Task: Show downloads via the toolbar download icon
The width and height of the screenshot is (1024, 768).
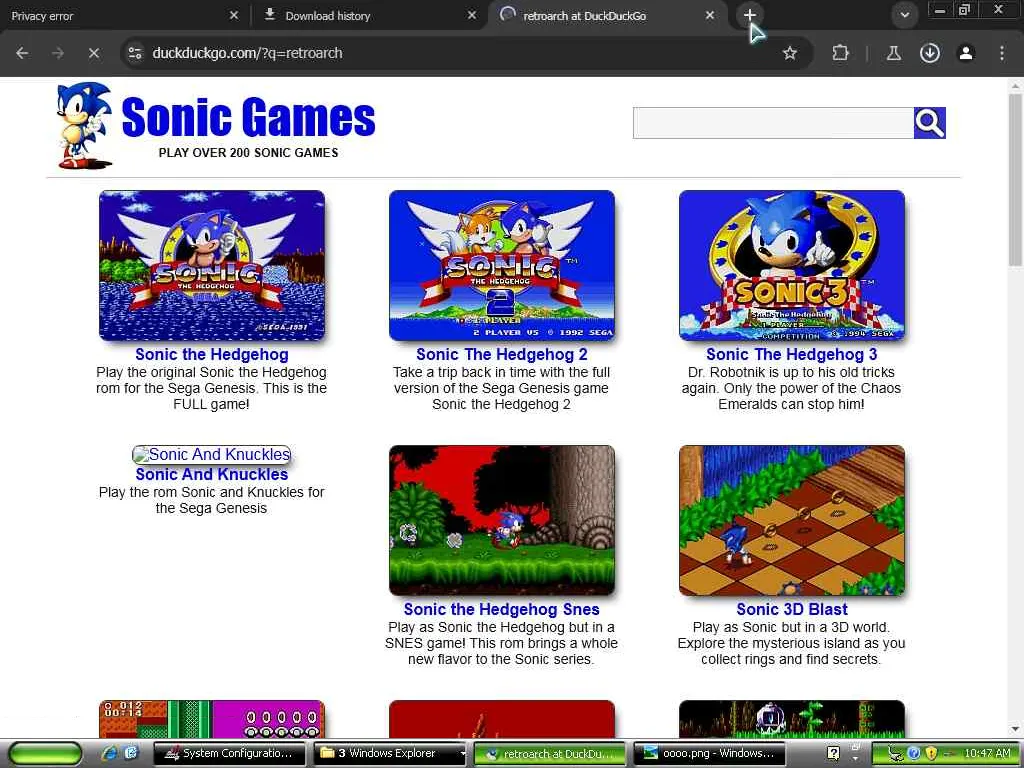Action: pos(930,53)
